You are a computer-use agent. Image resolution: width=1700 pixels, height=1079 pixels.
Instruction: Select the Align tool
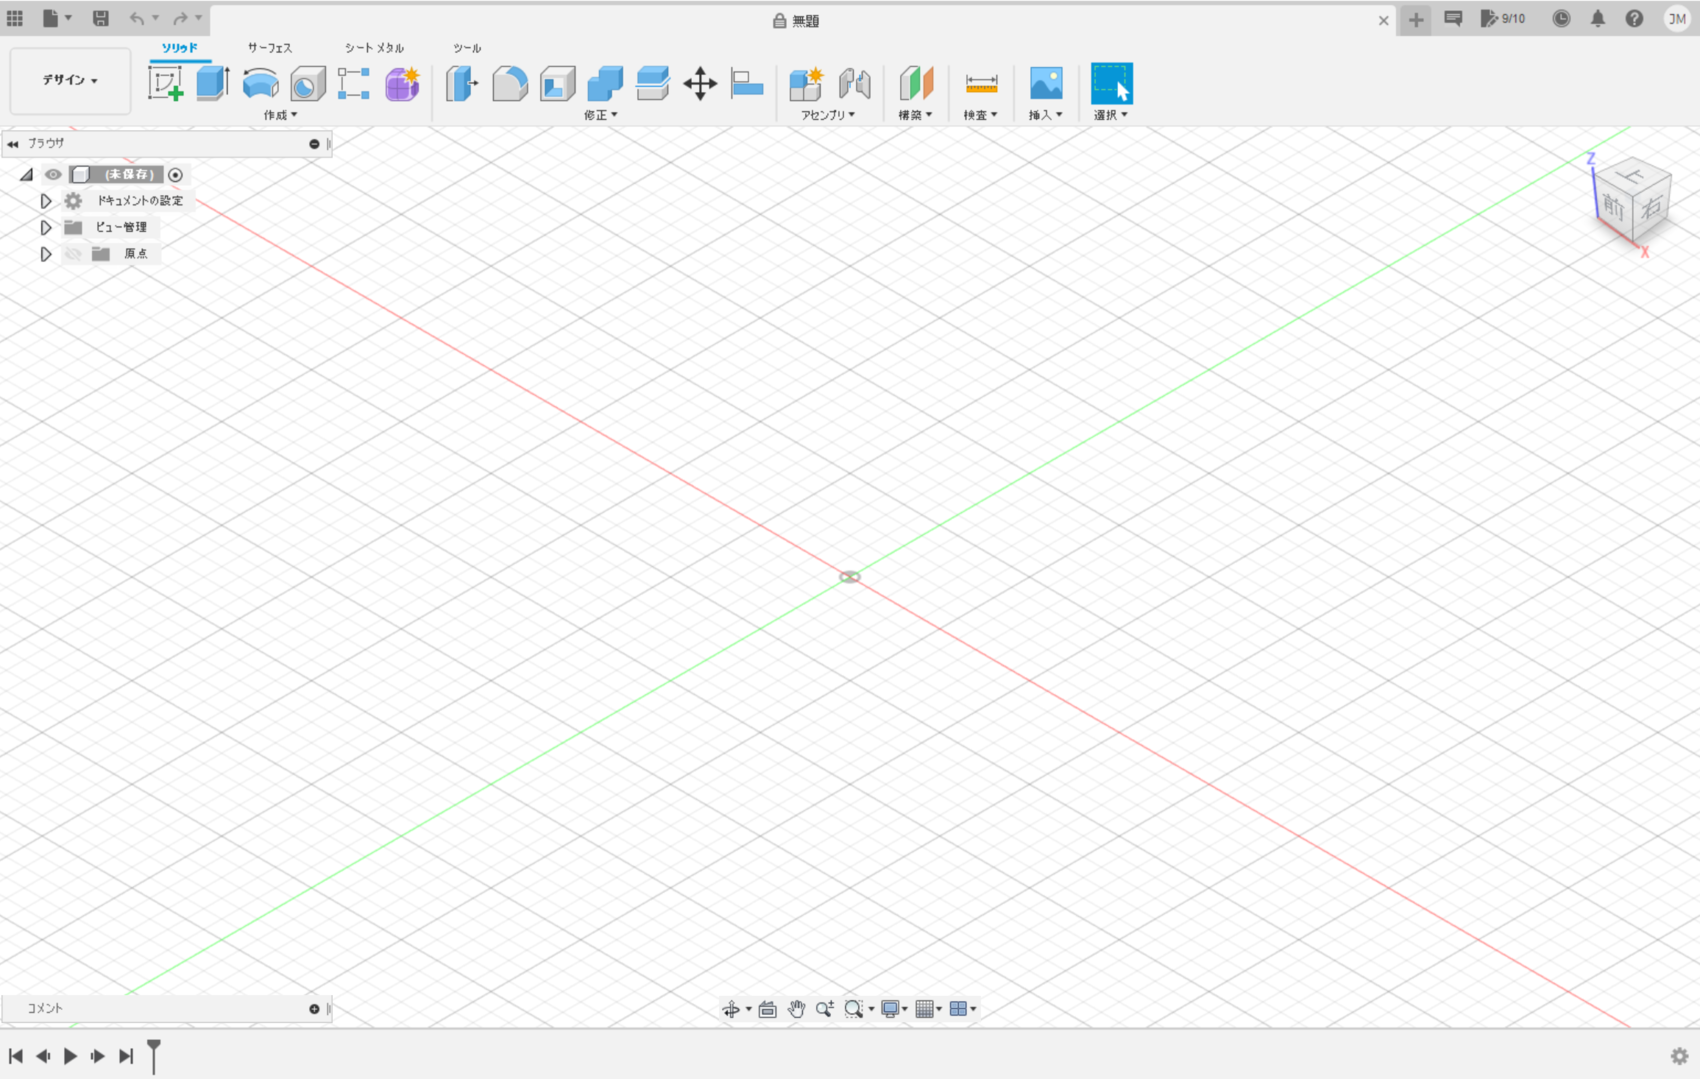(x=747, y=83)
